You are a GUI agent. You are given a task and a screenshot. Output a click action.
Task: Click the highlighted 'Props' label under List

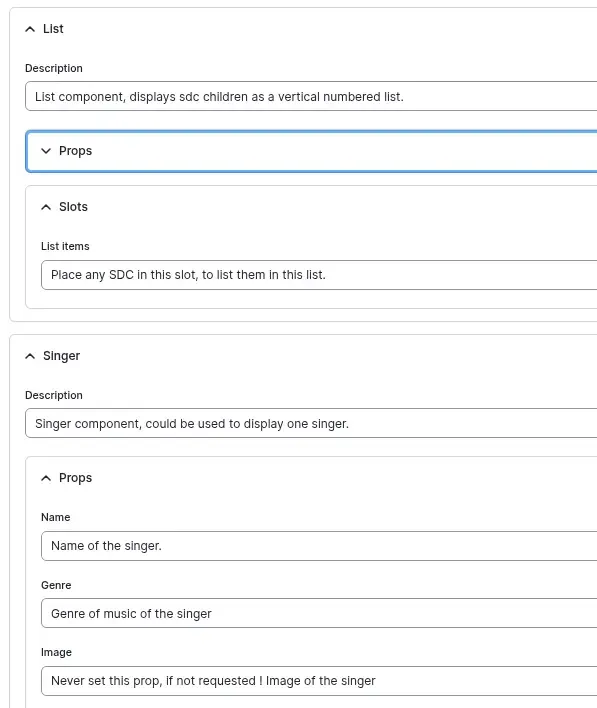coord(75,151)
